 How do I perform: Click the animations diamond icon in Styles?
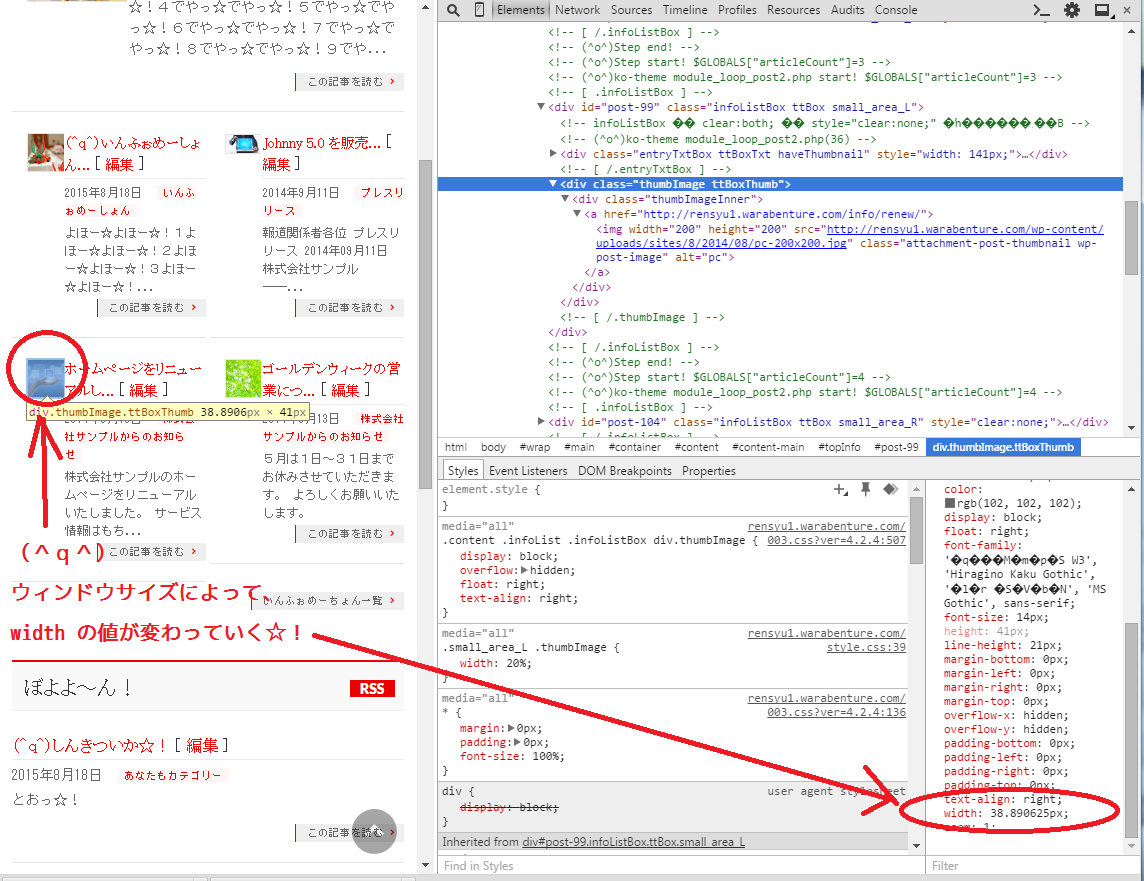tap(891, 489)
